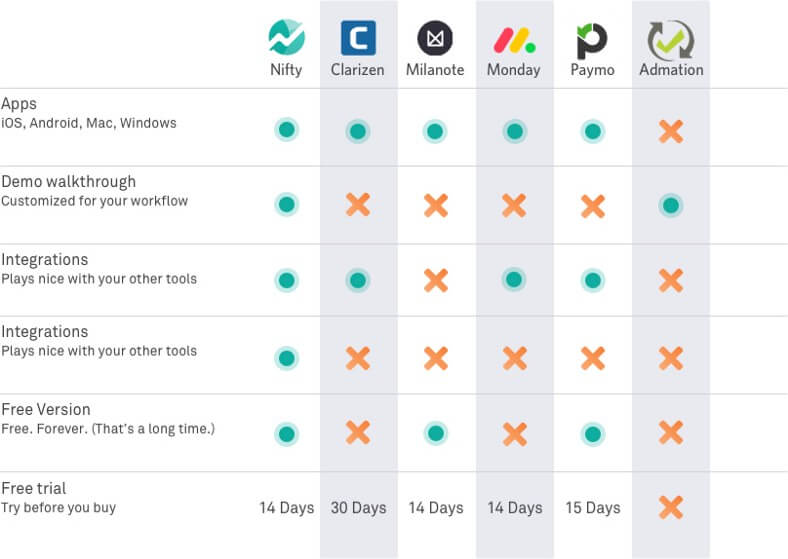The image size is (788, 559).
Task: Click the Nifty logo icon
Action: 286,37
